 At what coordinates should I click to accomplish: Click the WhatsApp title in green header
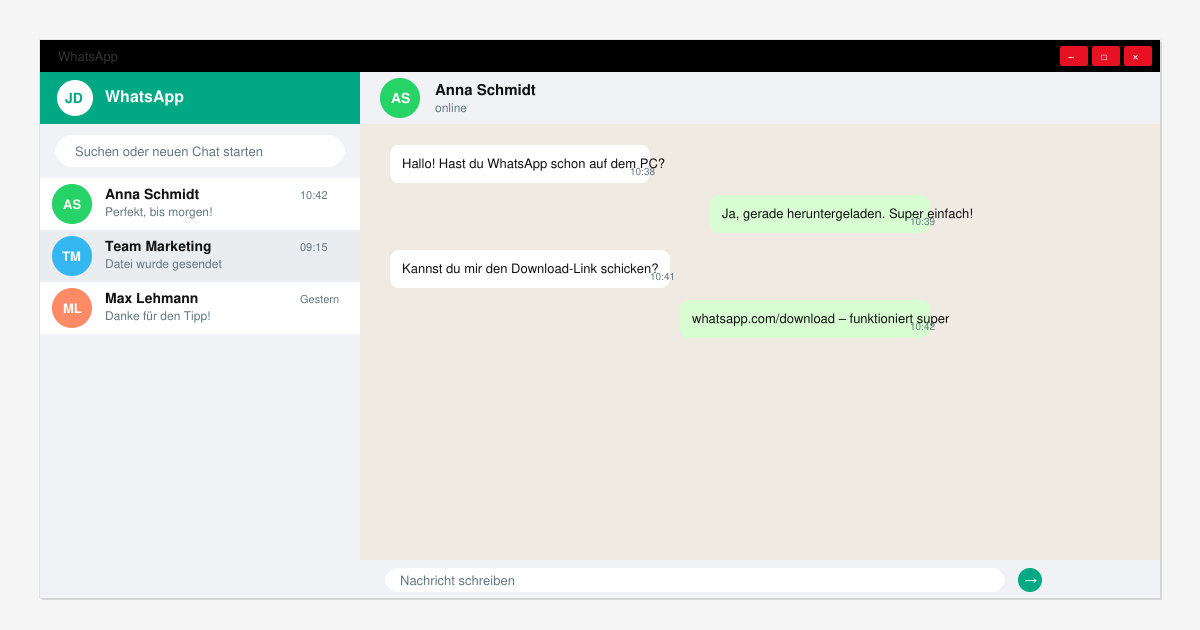pos(144,97)
